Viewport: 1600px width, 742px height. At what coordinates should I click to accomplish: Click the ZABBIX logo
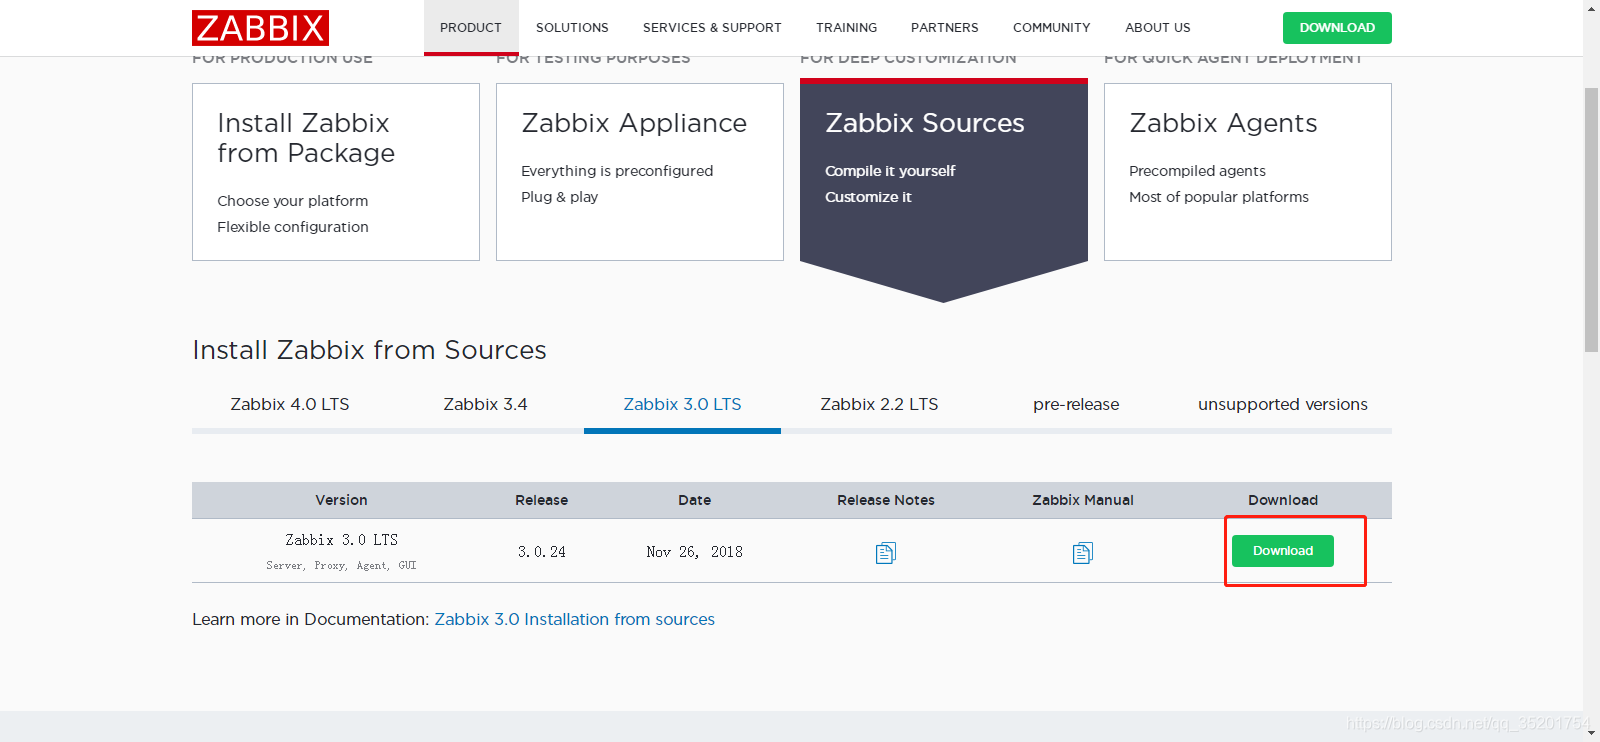click(x=260, y=28)
